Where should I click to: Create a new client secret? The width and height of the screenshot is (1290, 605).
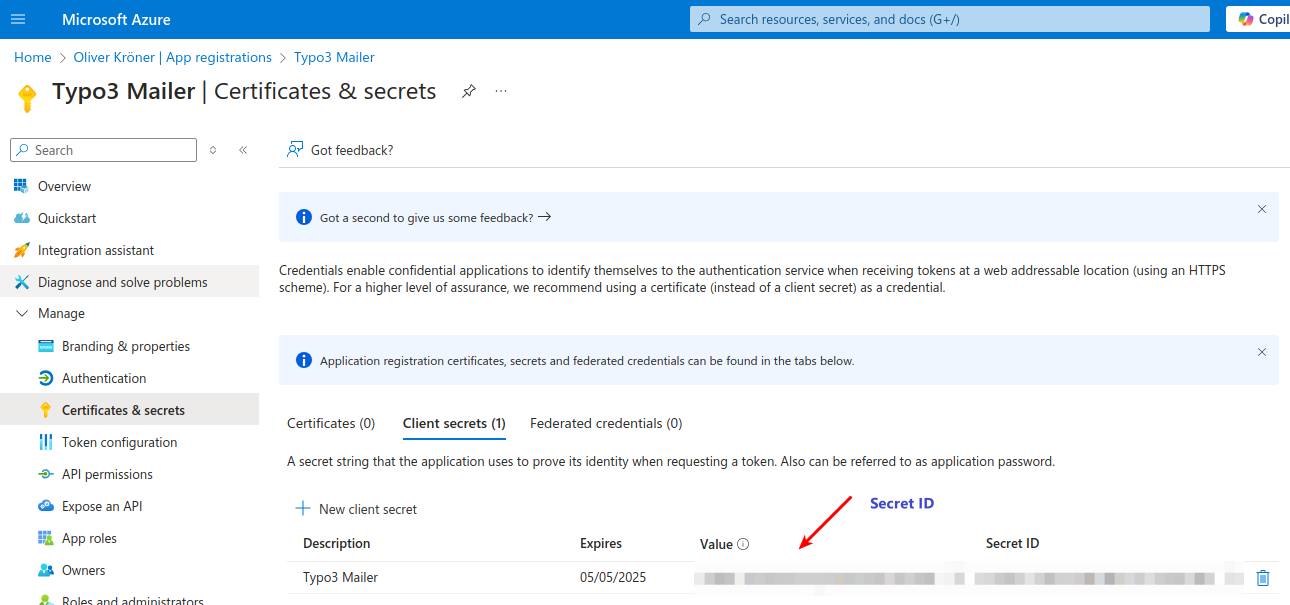356,508
